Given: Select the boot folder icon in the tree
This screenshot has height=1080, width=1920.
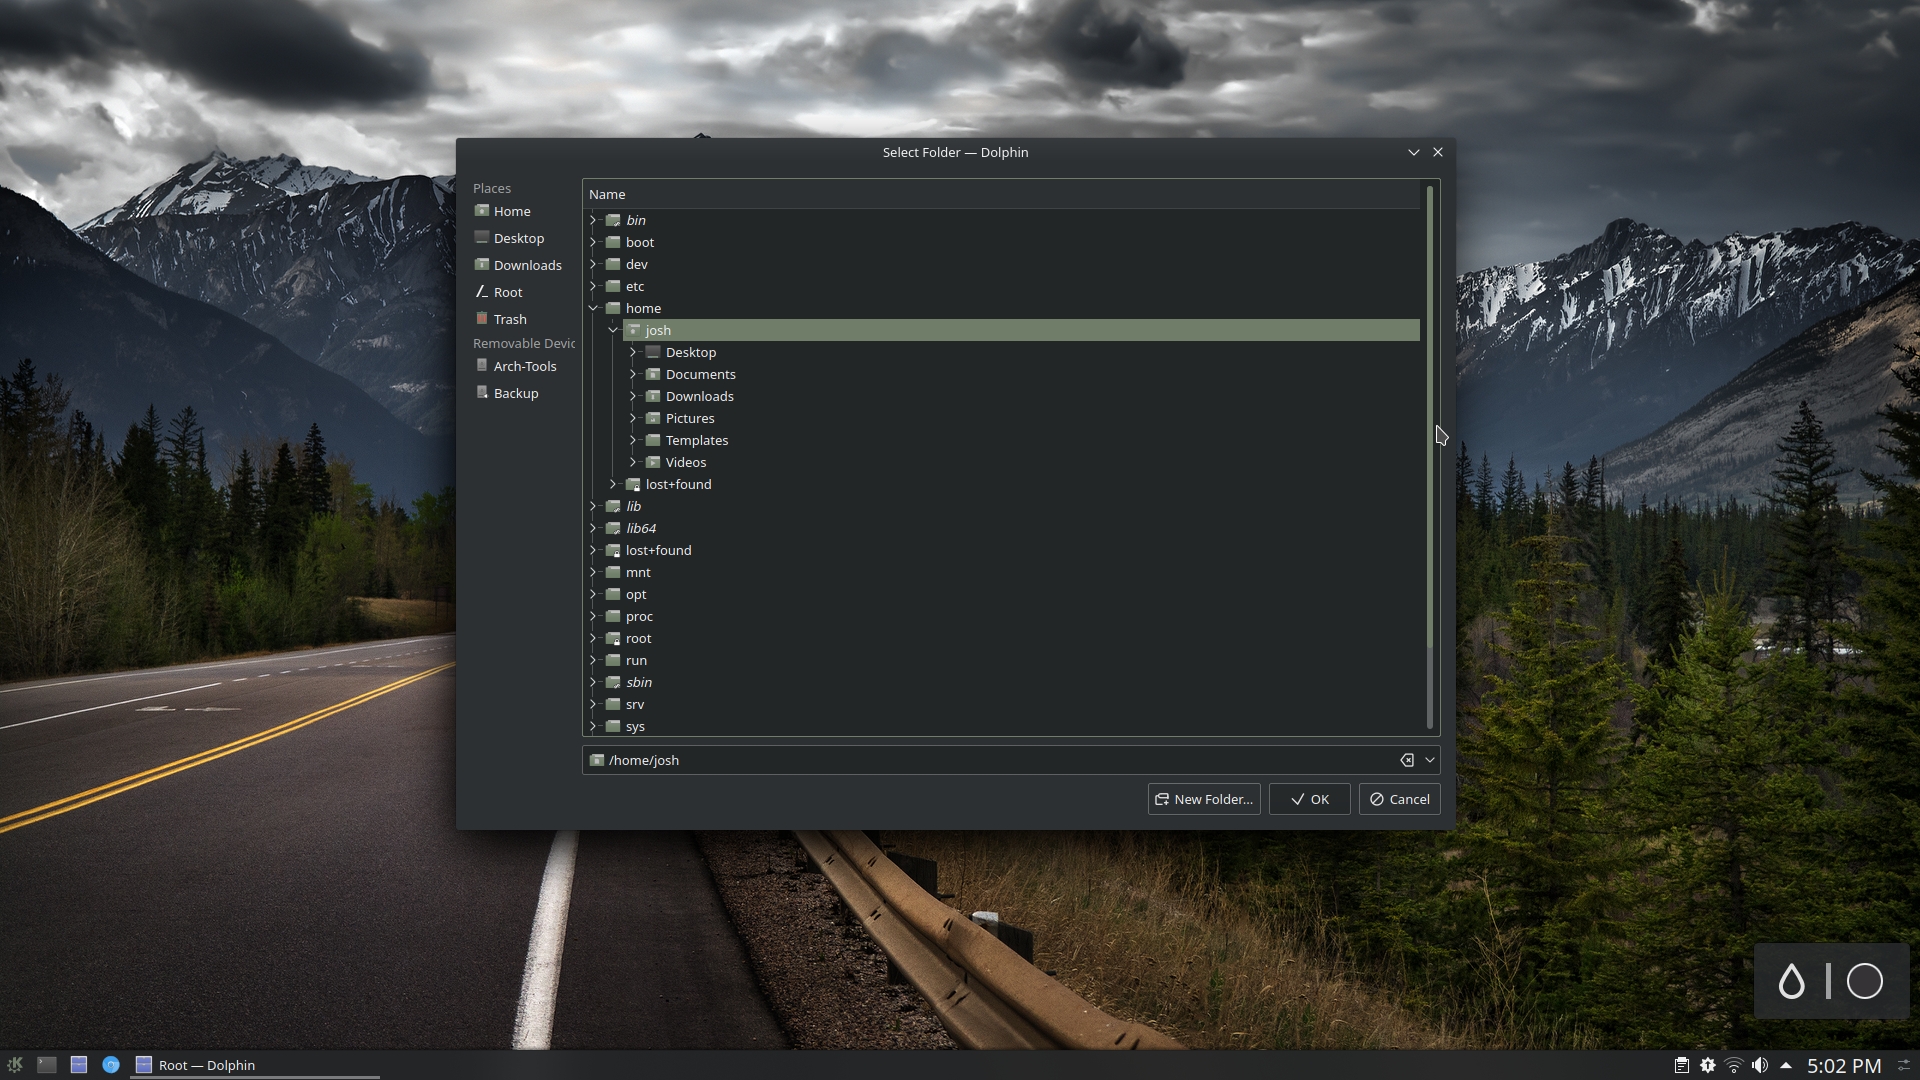Looking at the screenshot, I should 613,242.
